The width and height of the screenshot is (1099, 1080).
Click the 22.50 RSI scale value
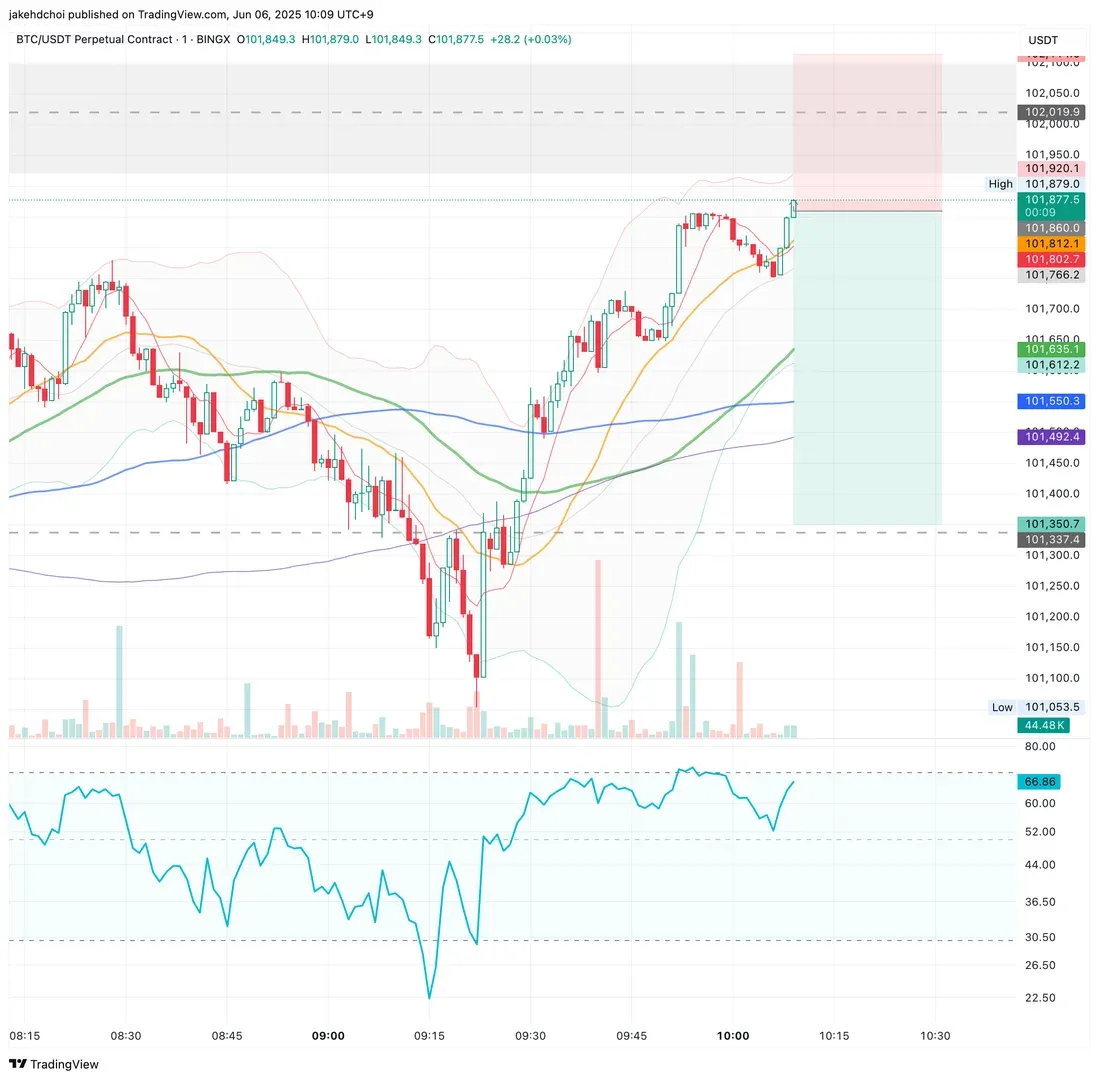coord(1039,997)
